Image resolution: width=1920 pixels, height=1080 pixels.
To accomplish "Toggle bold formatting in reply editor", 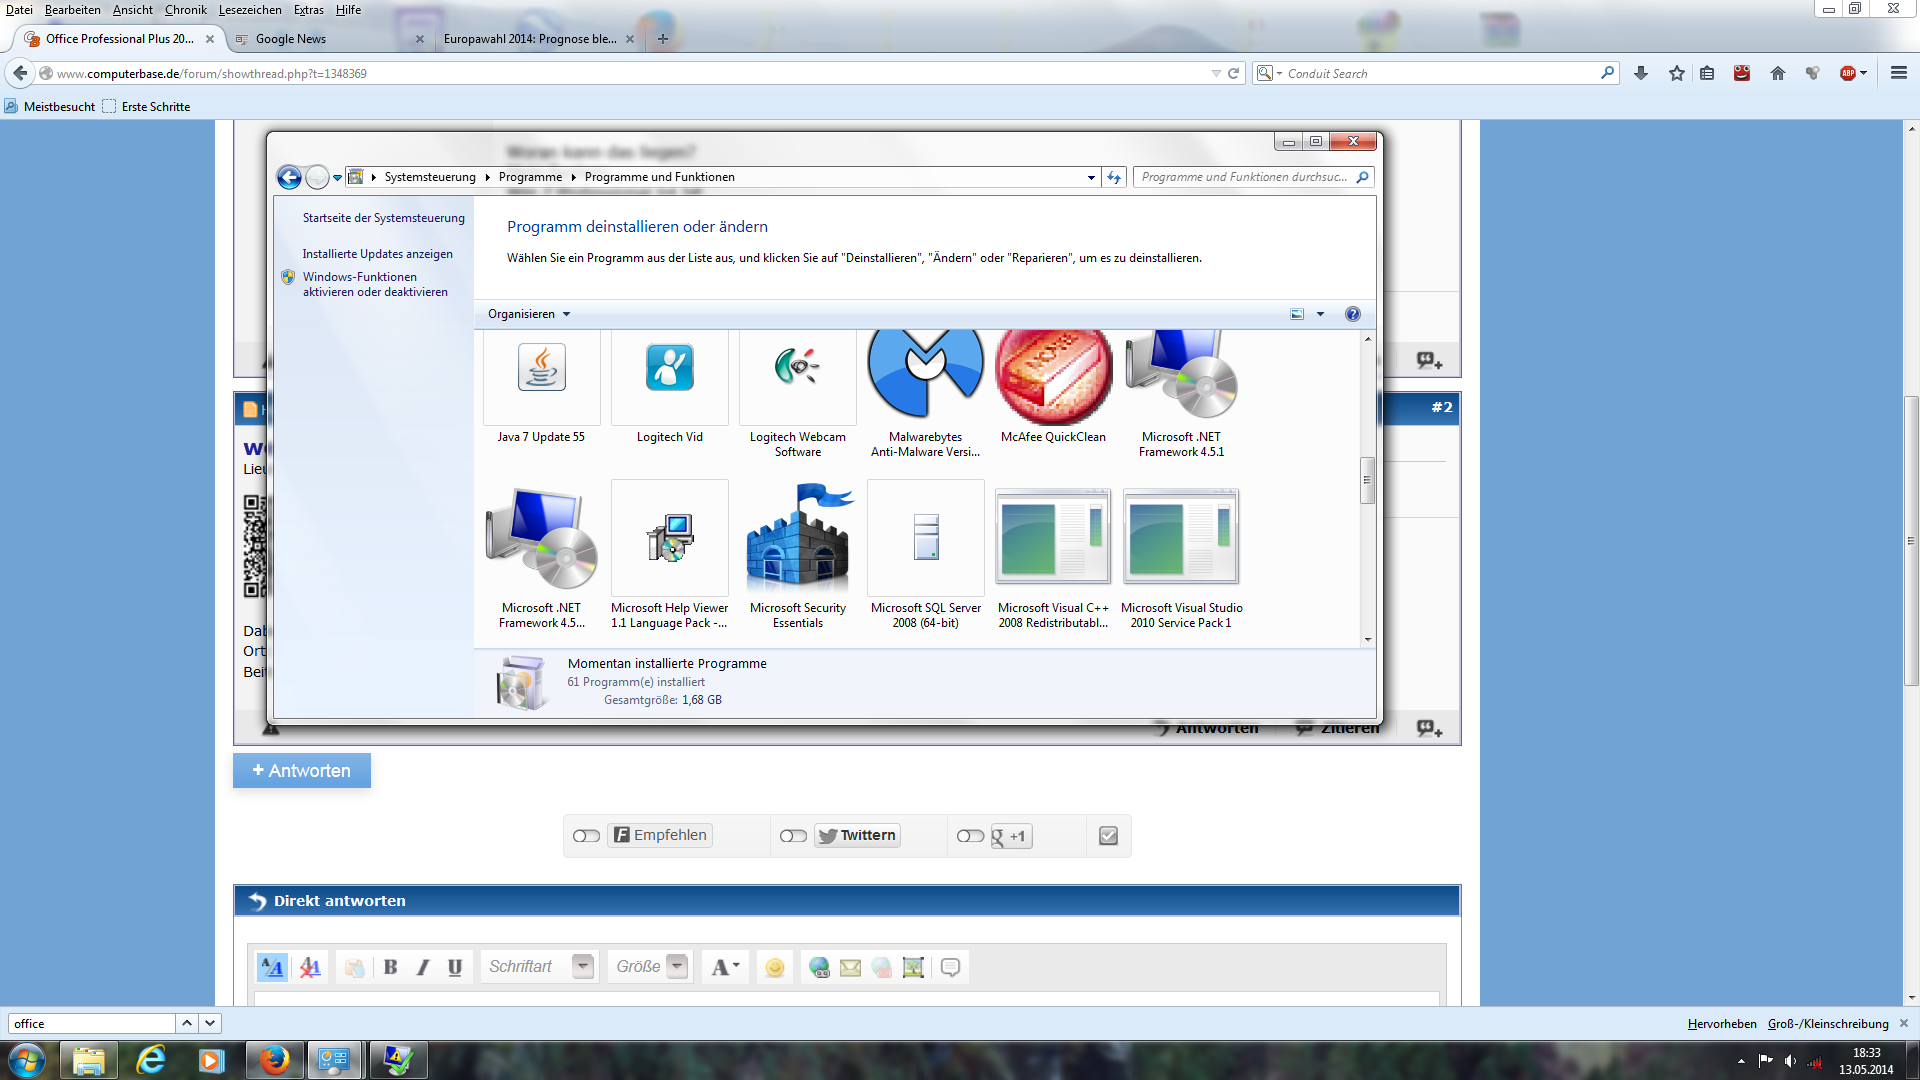I will [390, 967].
